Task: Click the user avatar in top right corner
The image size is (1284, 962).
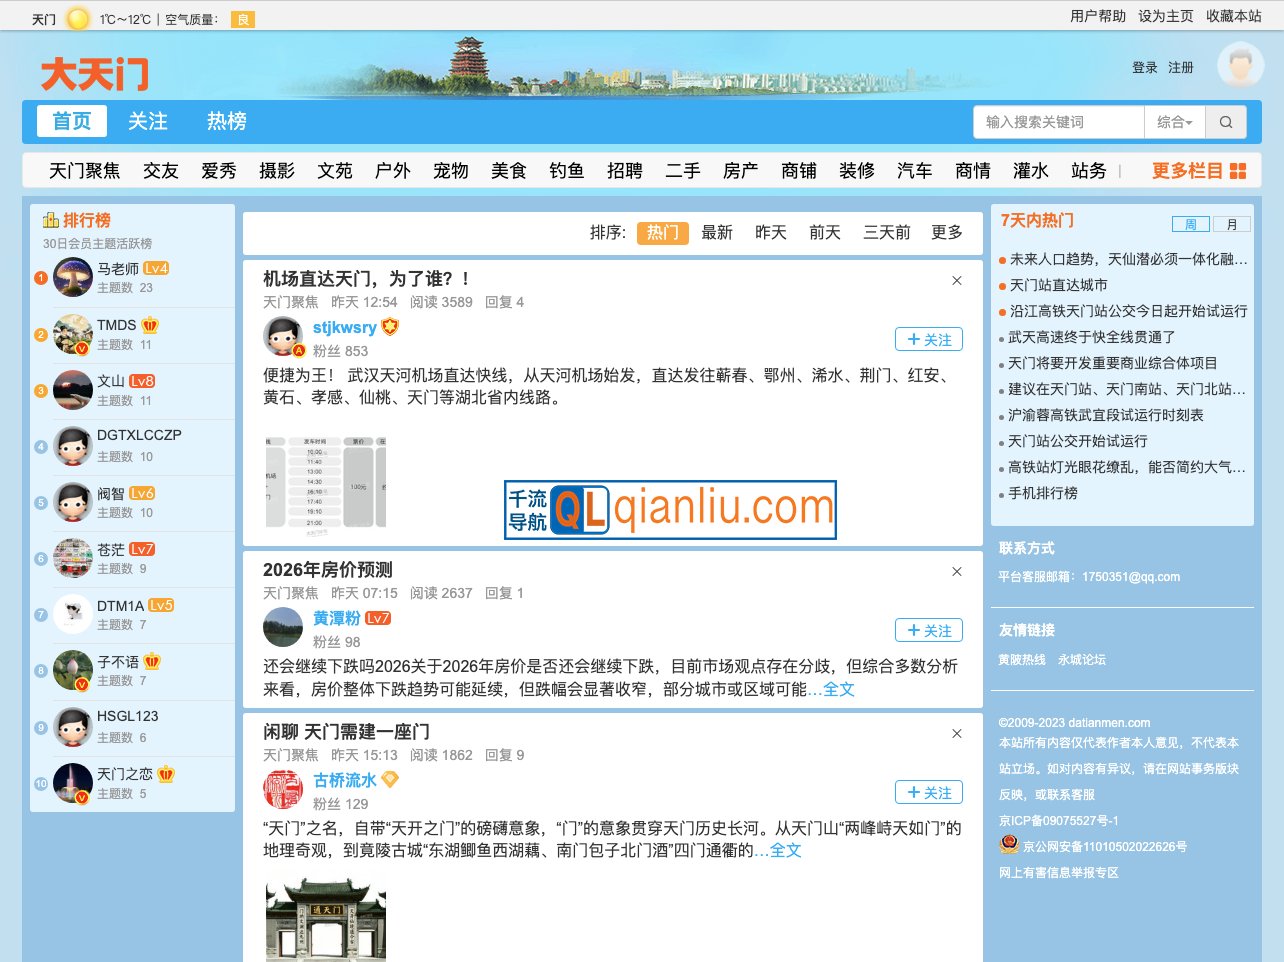Action: pyautogui.click(x=1240, y=64)
